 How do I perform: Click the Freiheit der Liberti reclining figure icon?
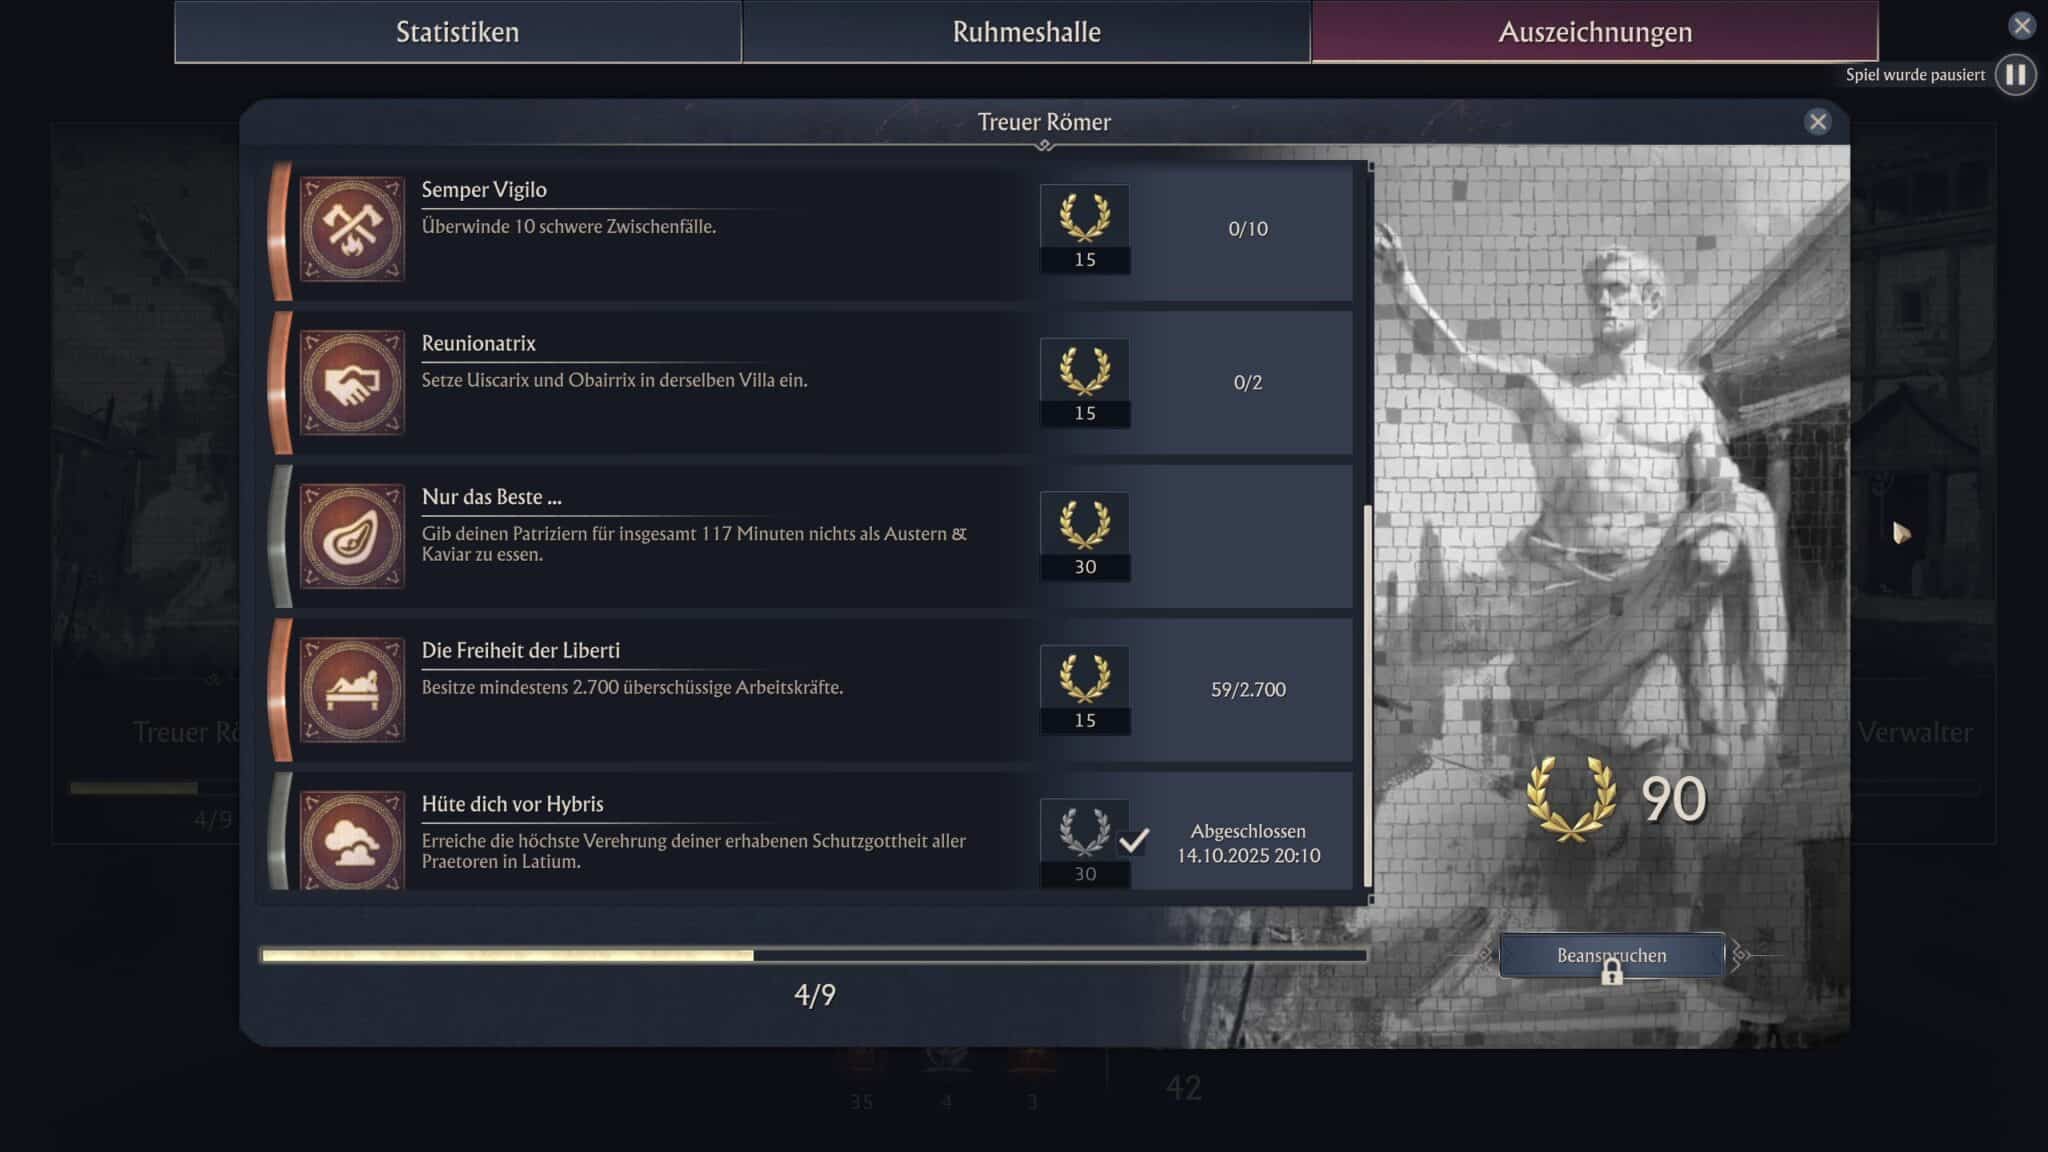point(352,689)
